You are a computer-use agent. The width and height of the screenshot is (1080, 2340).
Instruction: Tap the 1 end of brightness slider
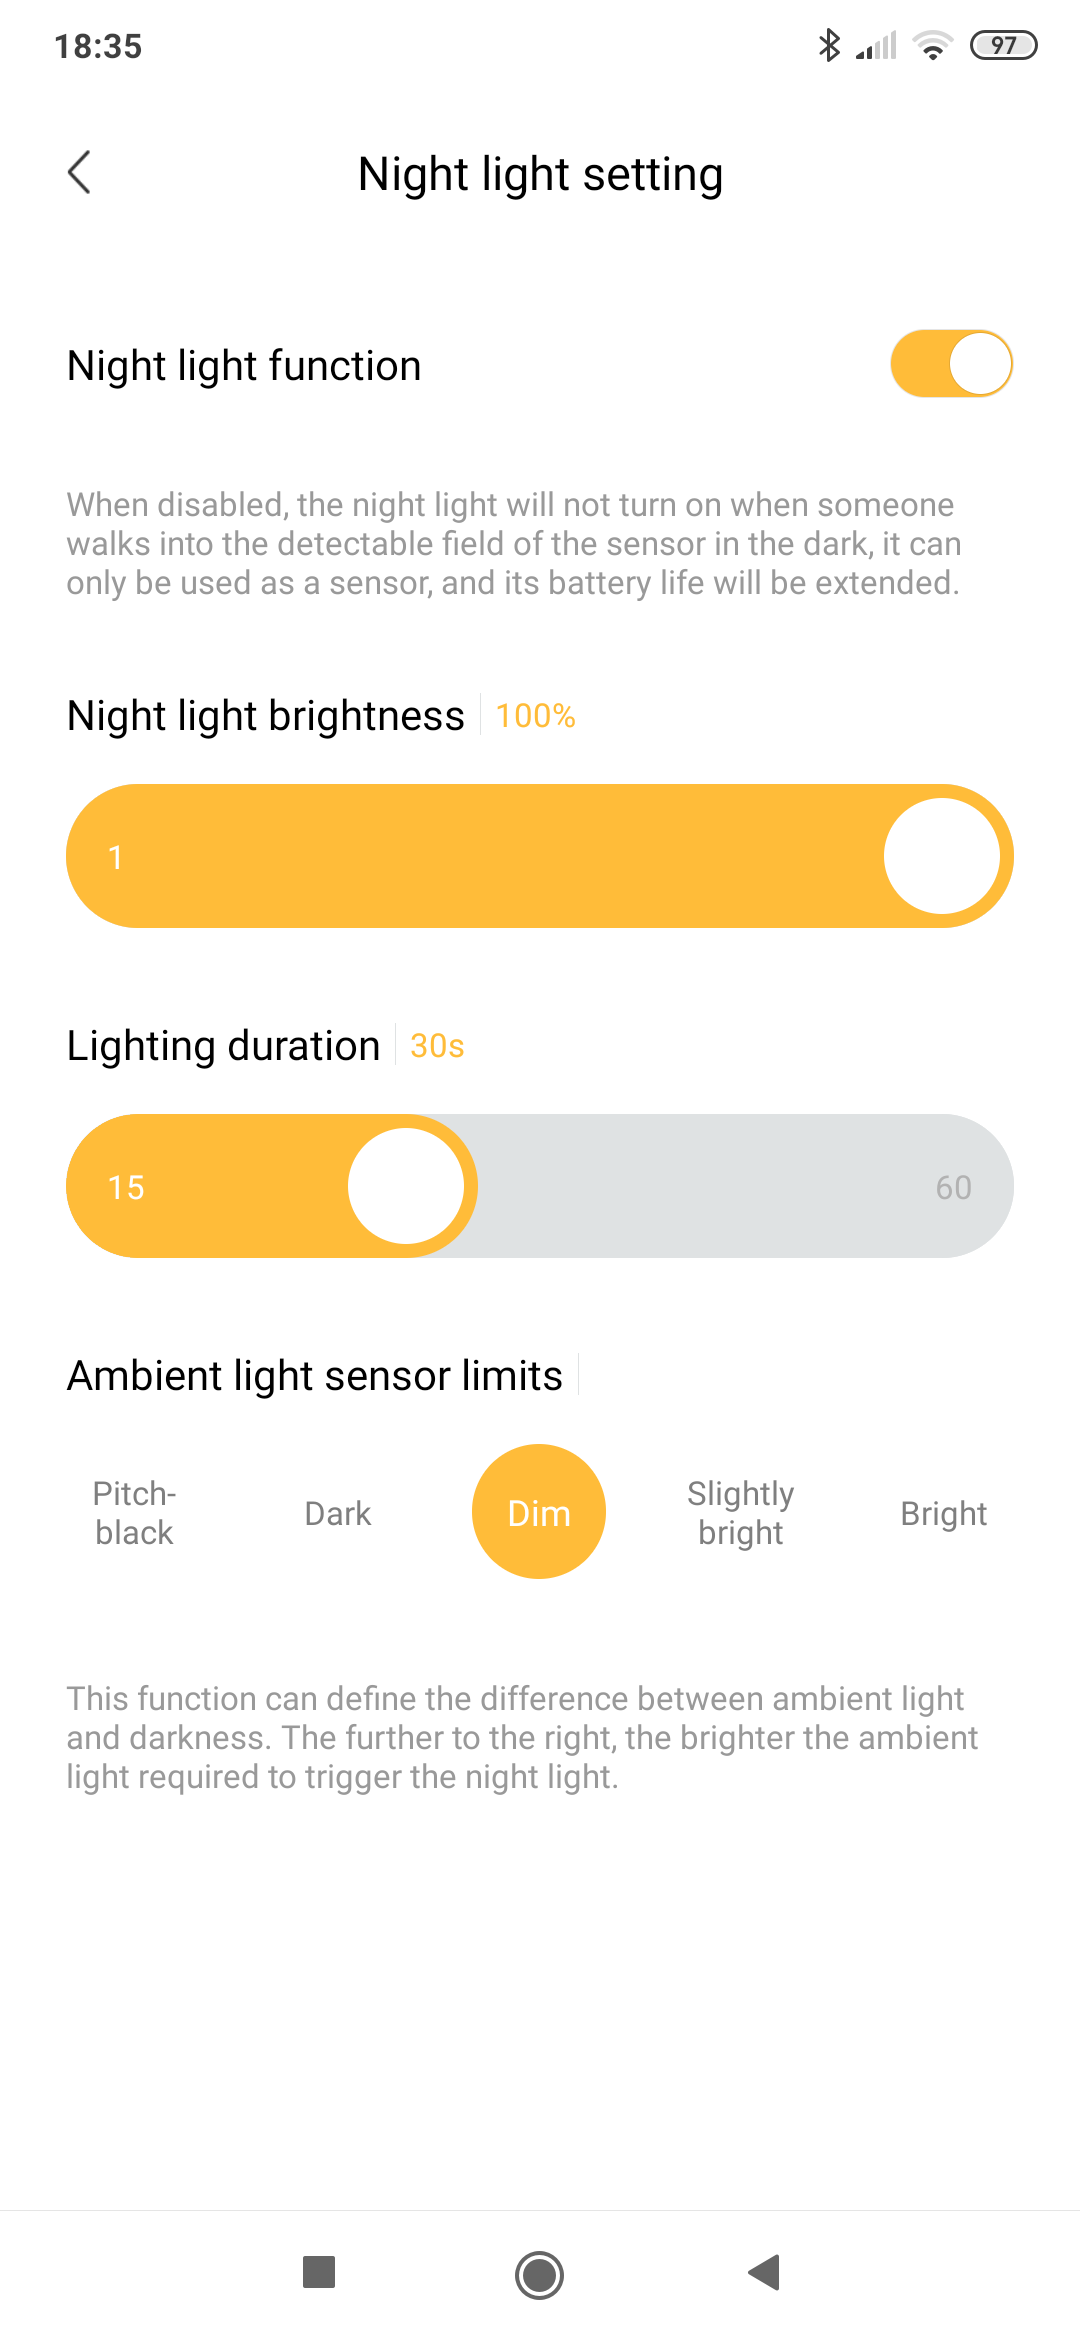[x=116, y=857]
